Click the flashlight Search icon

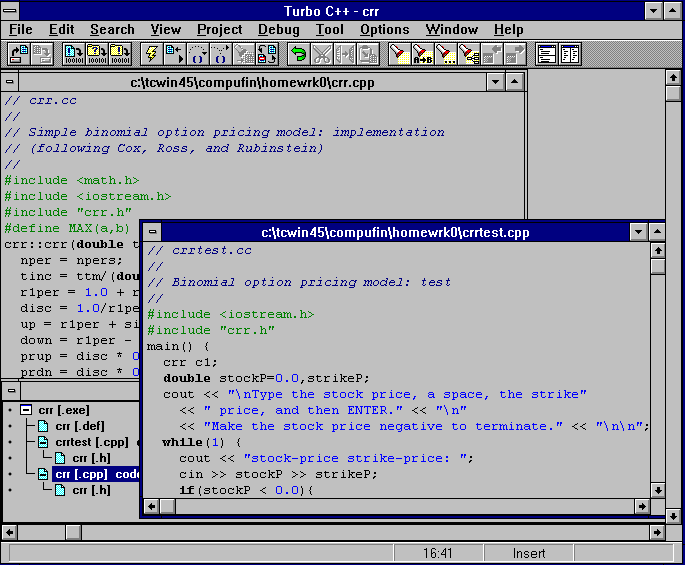coord(398,54)
